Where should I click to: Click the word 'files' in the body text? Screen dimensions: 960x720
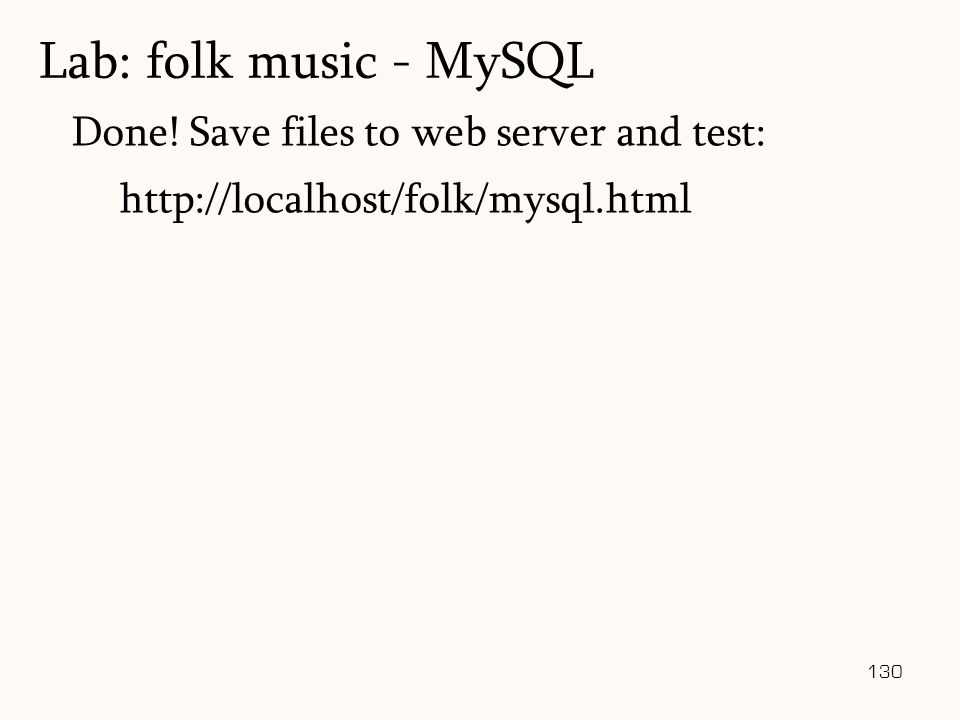[x=317, y=132]
